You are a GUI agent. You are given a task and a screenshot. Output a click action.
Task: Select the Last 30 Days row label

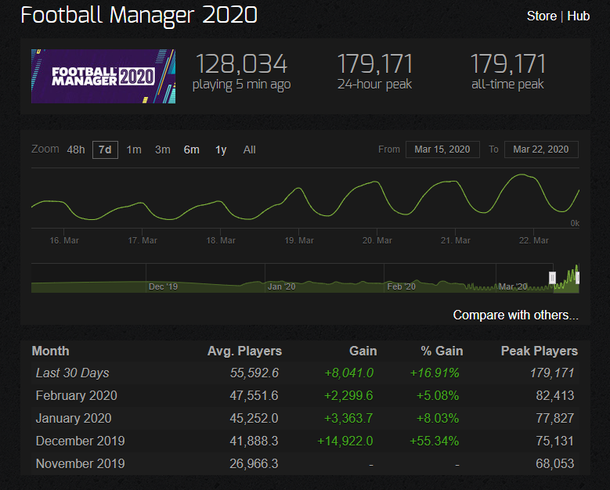(x=72, y=373)
